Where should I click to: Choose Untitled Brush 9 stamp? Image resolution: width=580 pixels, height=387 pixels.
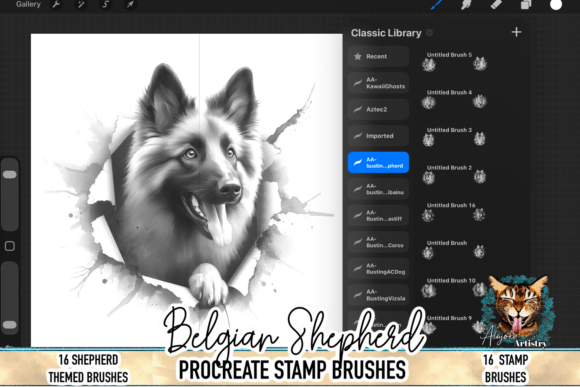click(454, 324)
